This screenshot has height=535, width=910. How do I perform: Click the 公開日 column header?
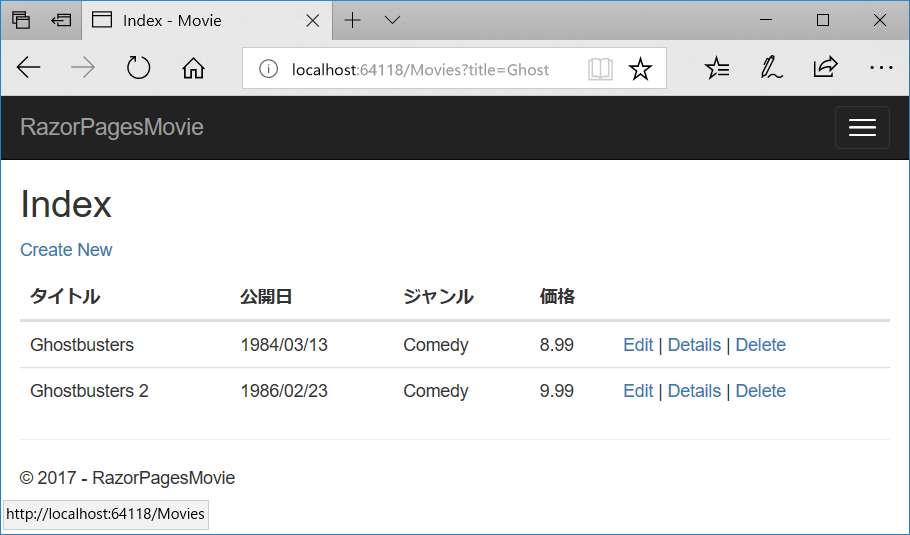coord(266,297)
